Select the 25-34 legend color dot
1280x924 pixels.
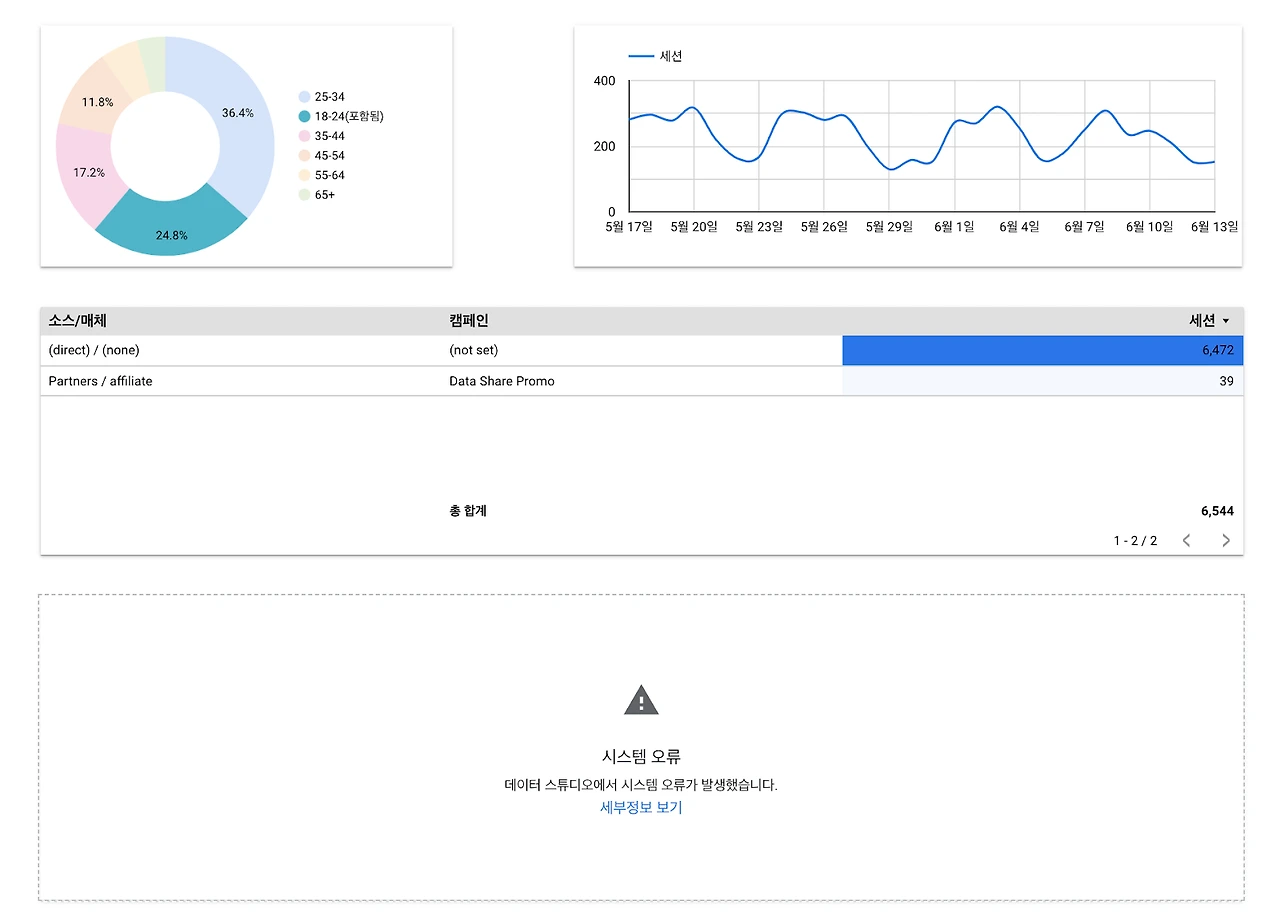[x=304, y=97]
